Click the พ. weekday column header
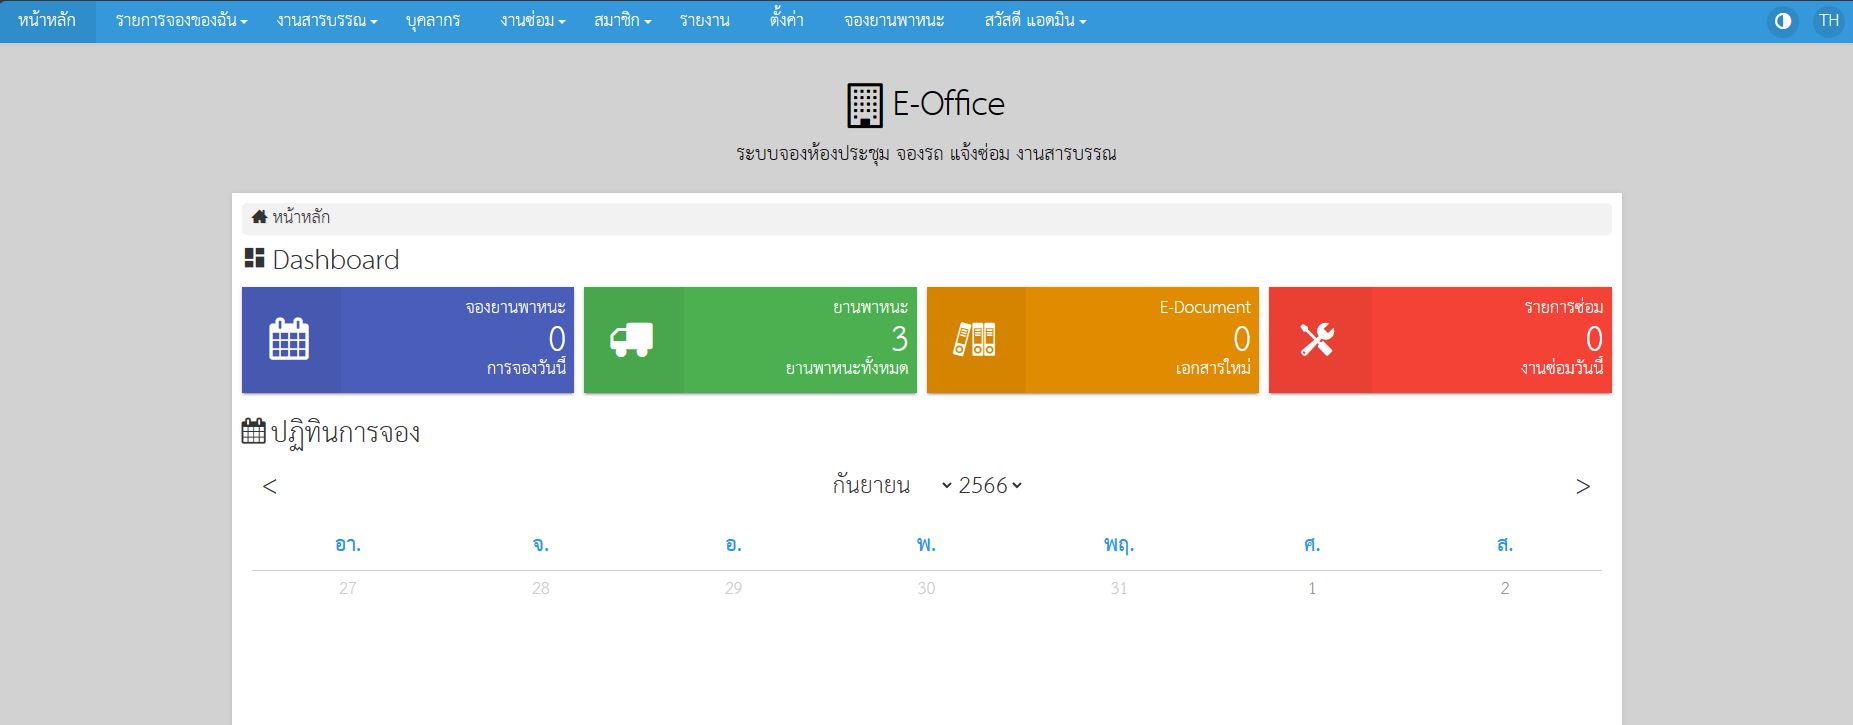Viewport: 1853px width, 725px height. pos(927,545)
